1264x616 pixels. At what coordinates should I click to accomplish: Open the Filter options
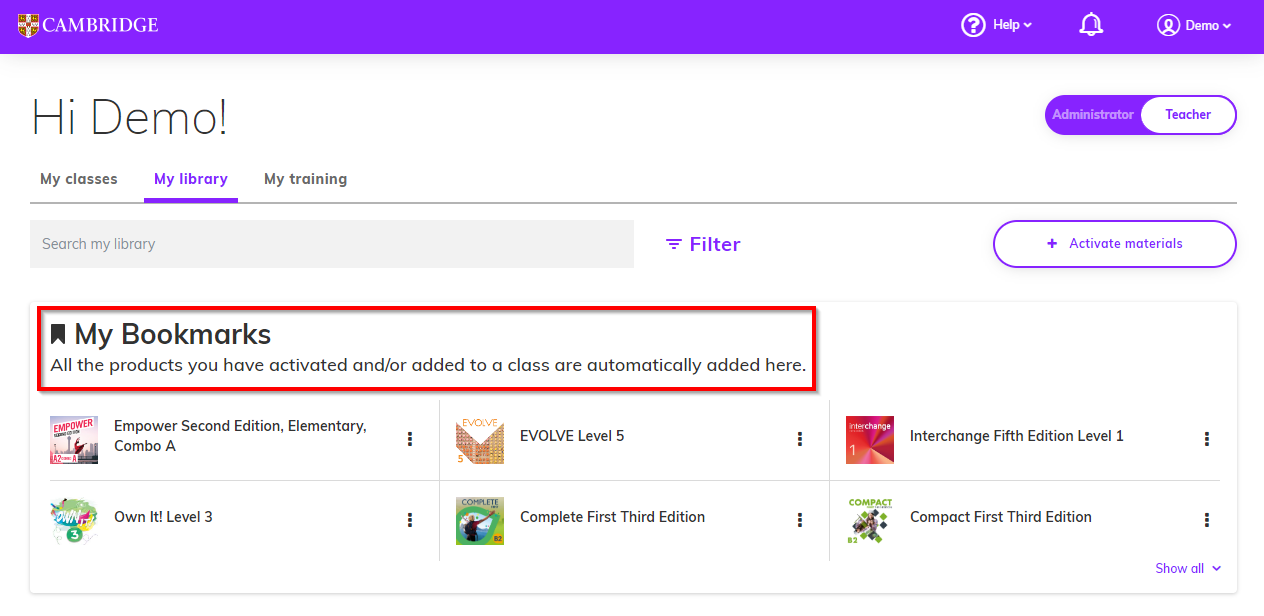pyautogui.click(x=704, y=244)
